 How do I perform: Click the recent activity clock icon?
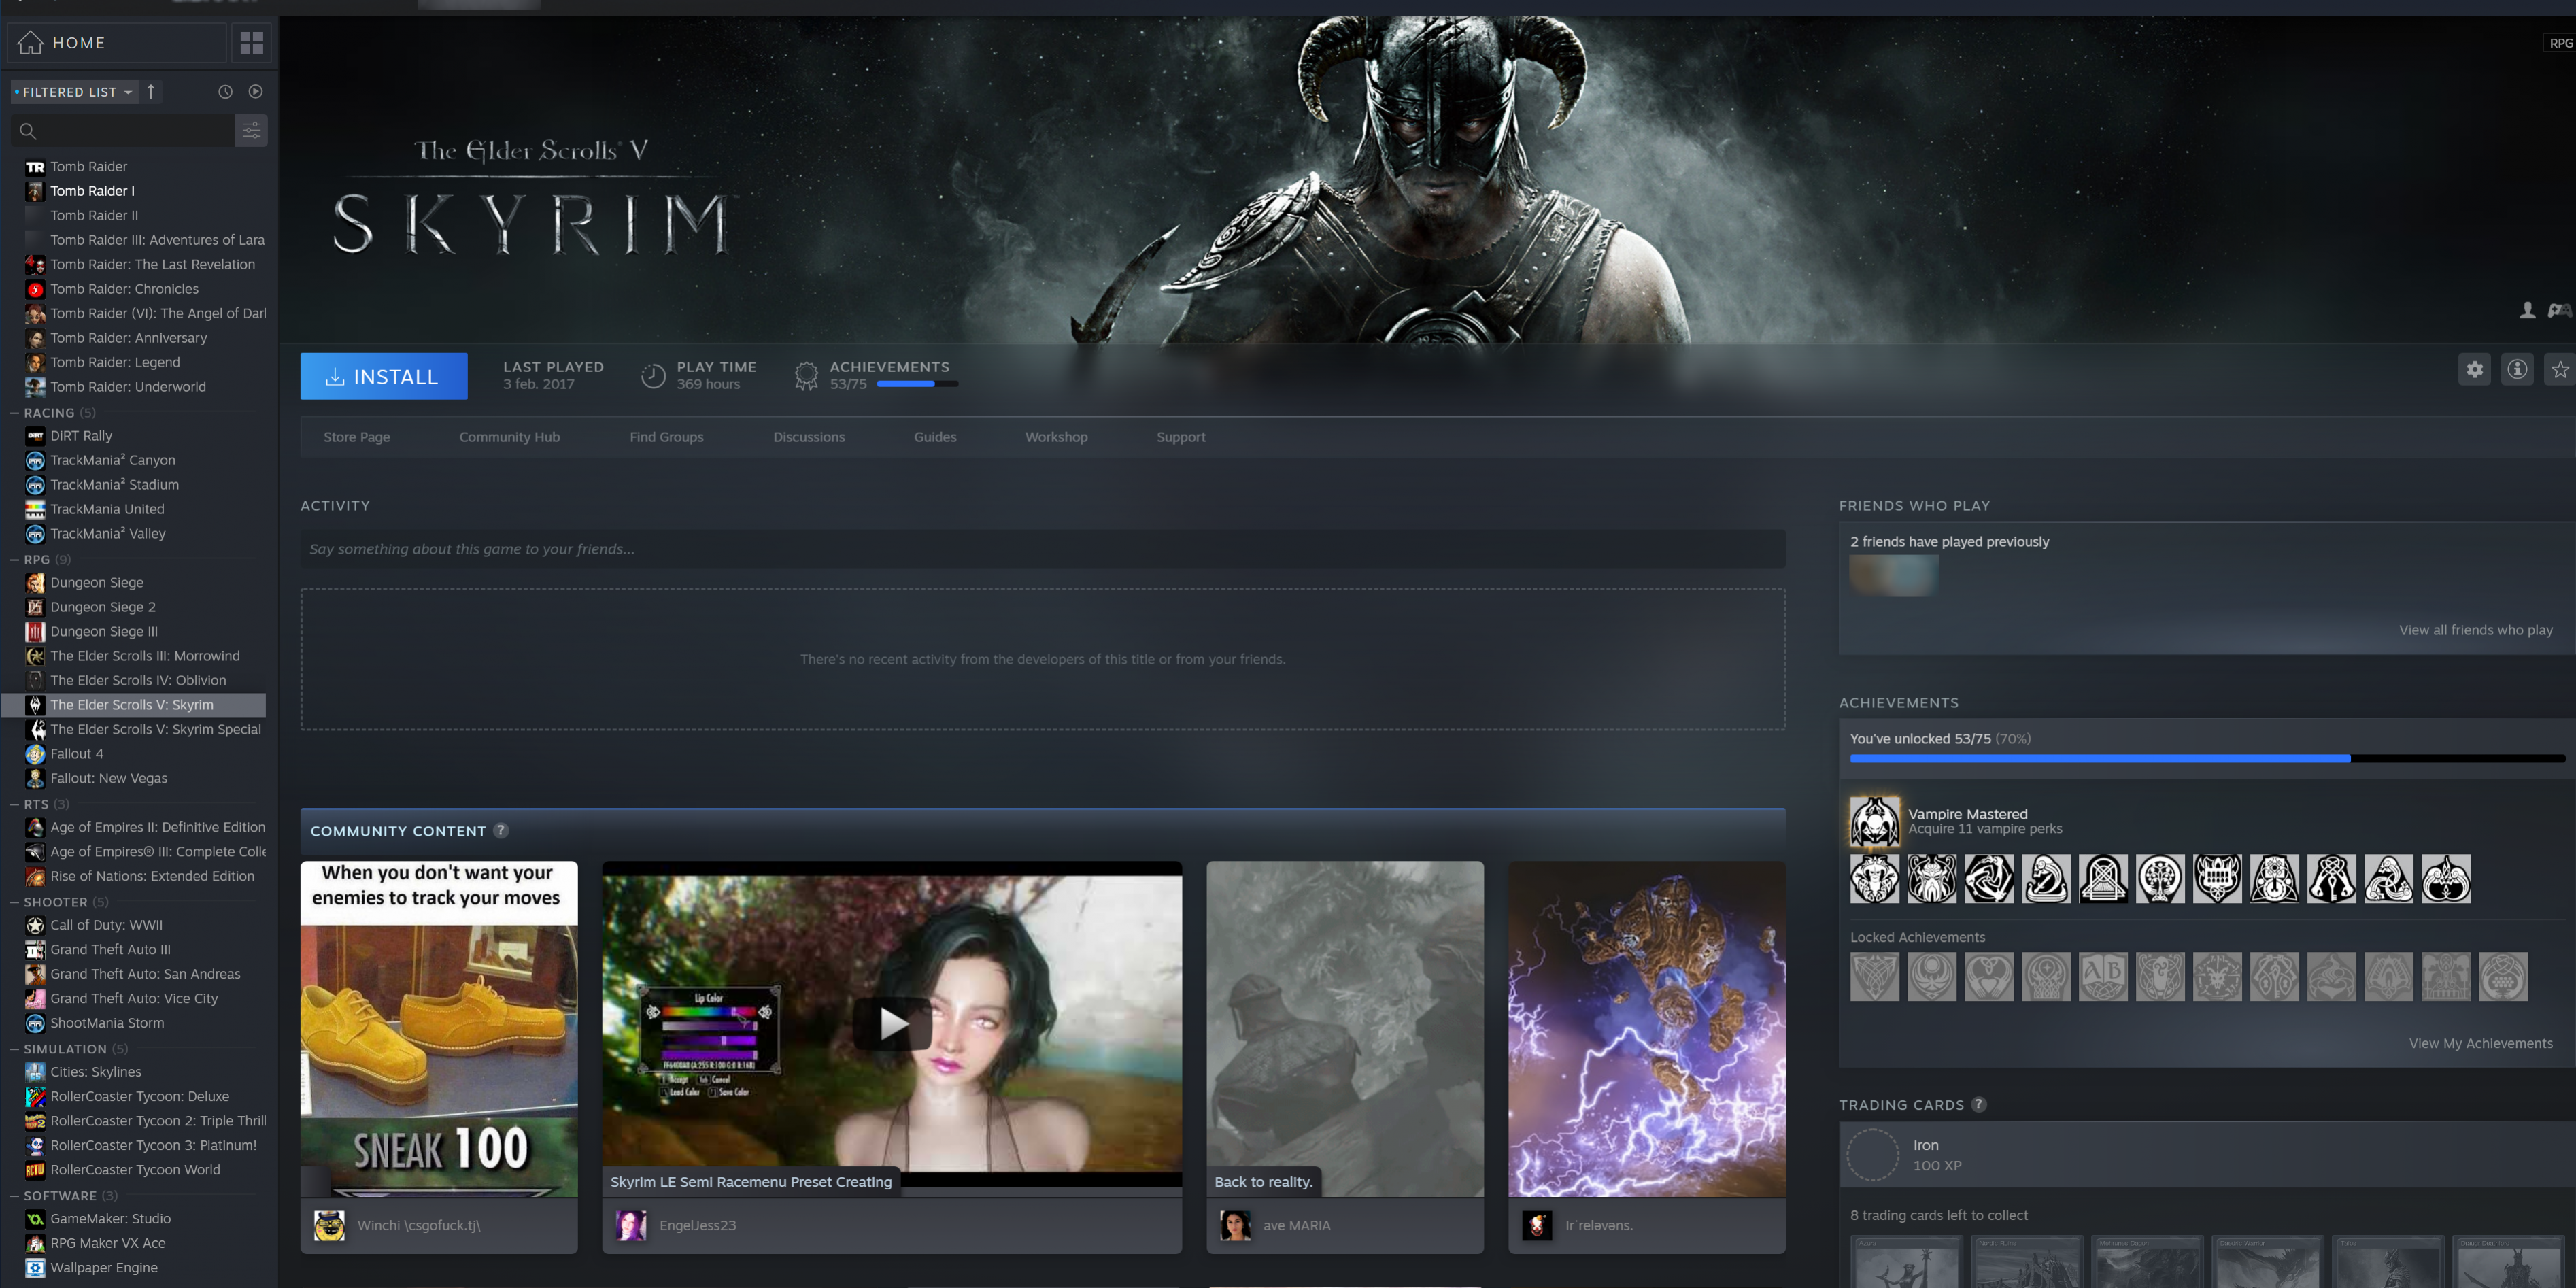[225, 92]
